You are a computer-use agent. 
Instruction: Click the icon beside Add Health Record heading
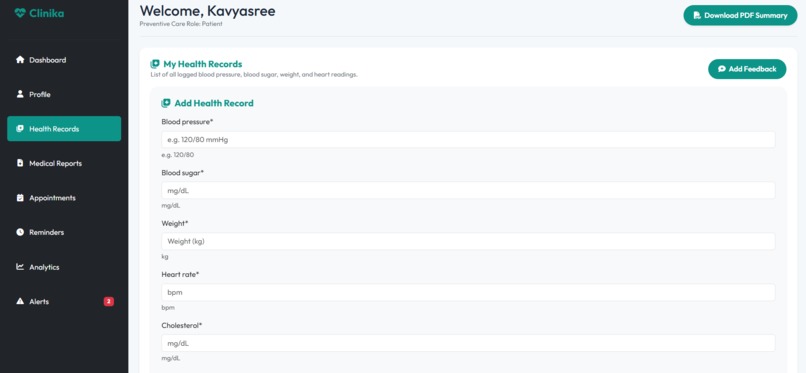(x=166, y=103)
